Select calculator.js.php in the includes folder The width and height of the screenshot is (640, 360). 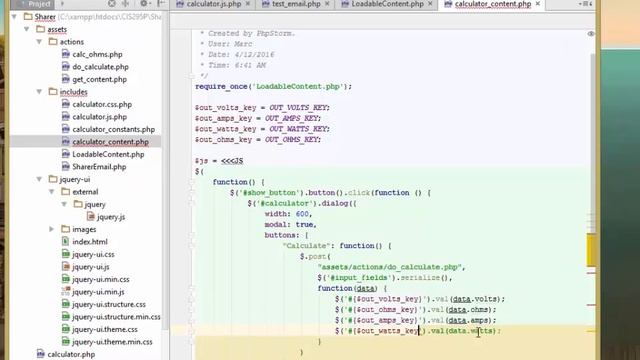pos(100,117)
